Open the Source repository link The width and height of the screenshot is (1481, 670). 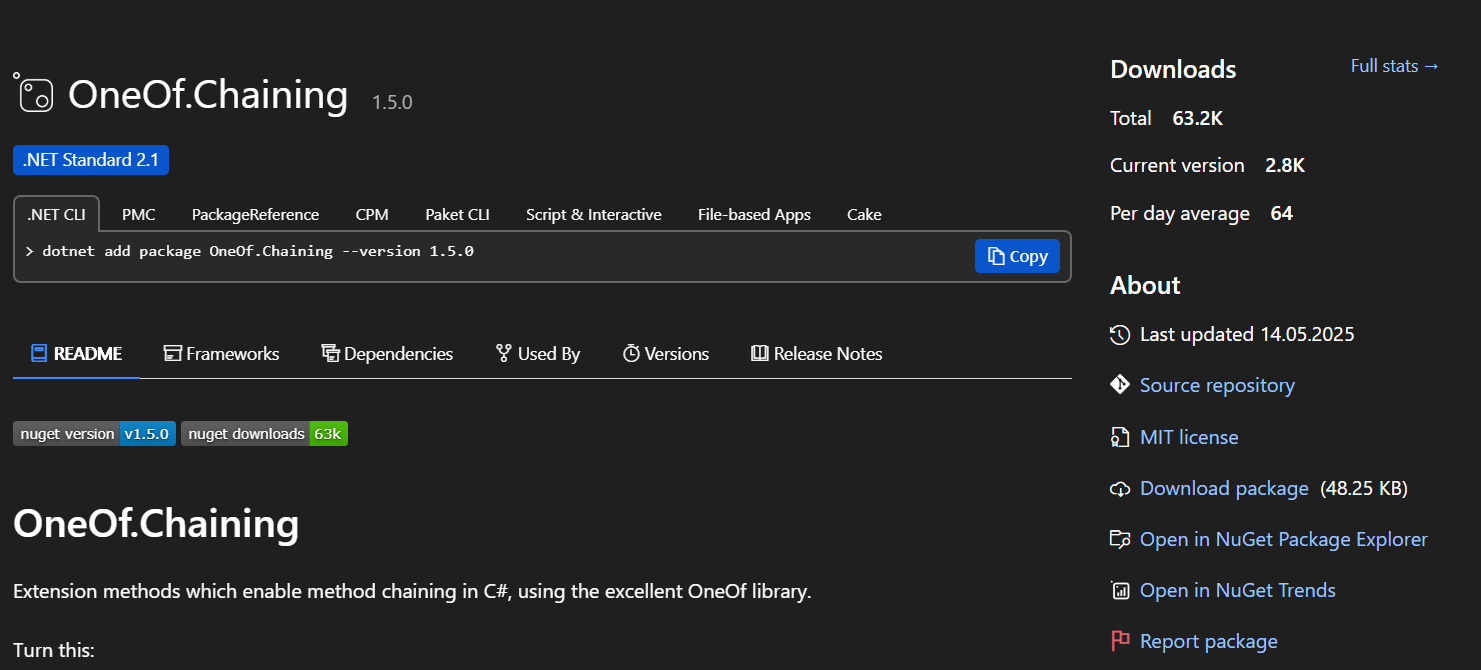1217,385
